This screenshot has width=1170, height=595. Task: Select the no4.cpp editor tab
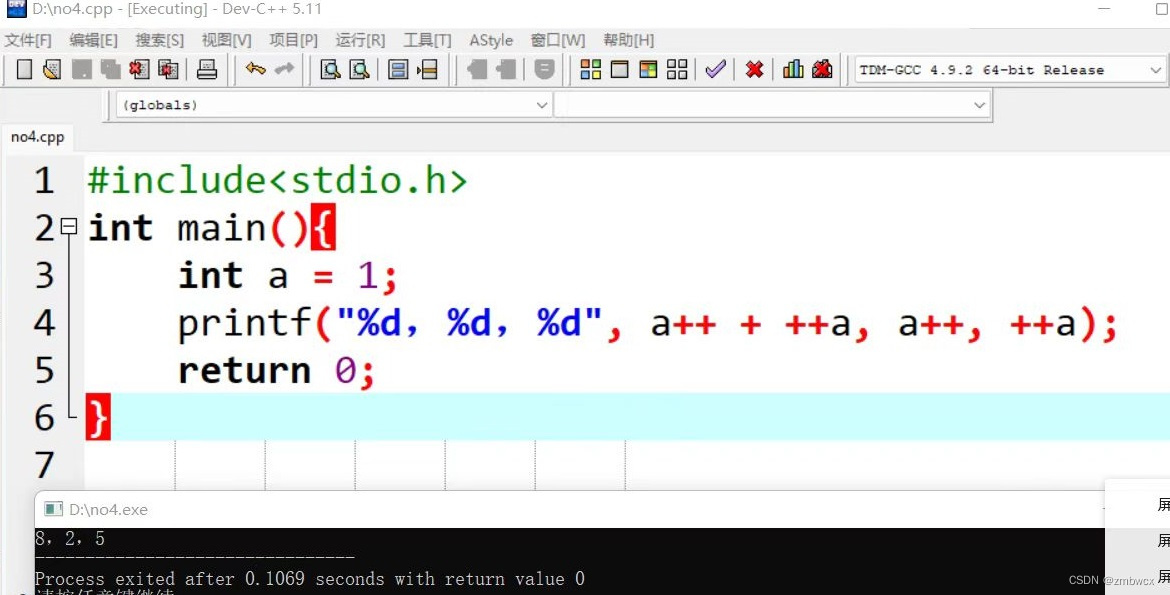(37, 137)
